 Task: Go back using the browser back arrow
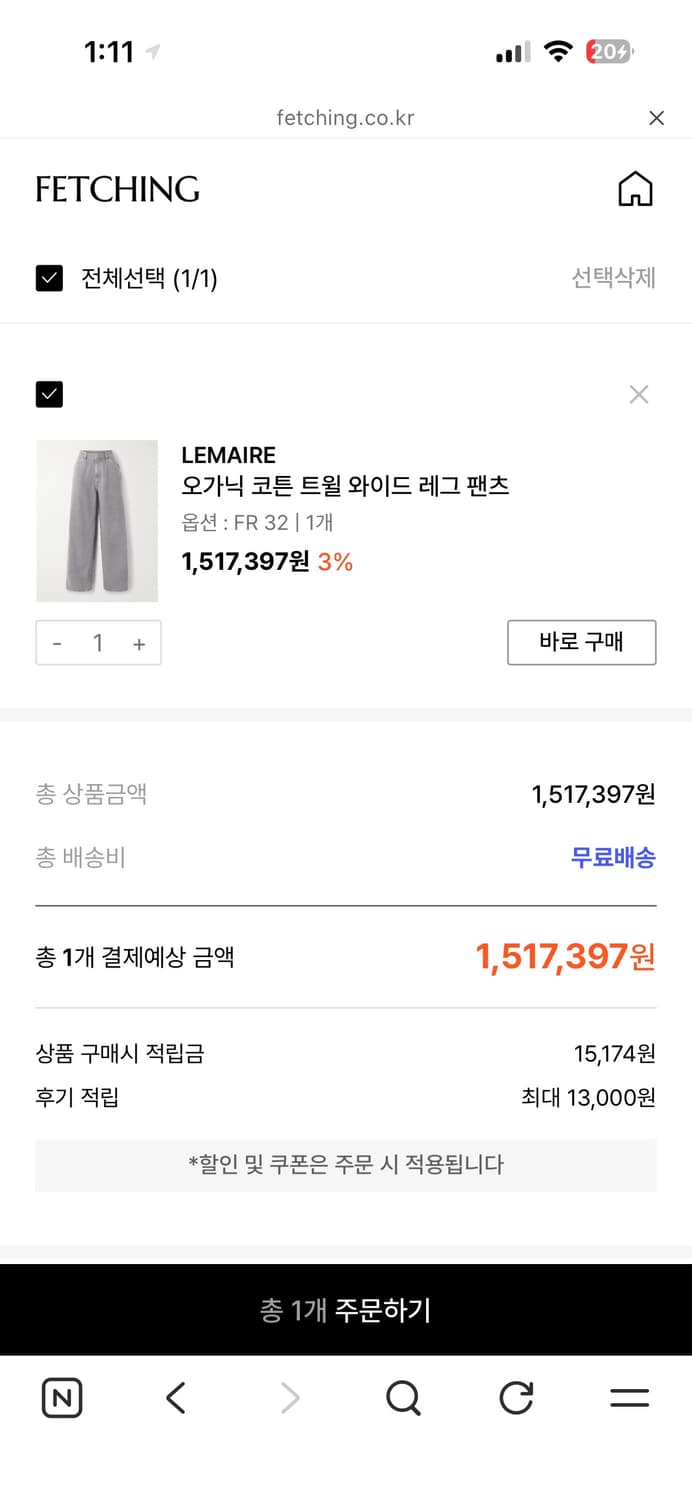175,1398
